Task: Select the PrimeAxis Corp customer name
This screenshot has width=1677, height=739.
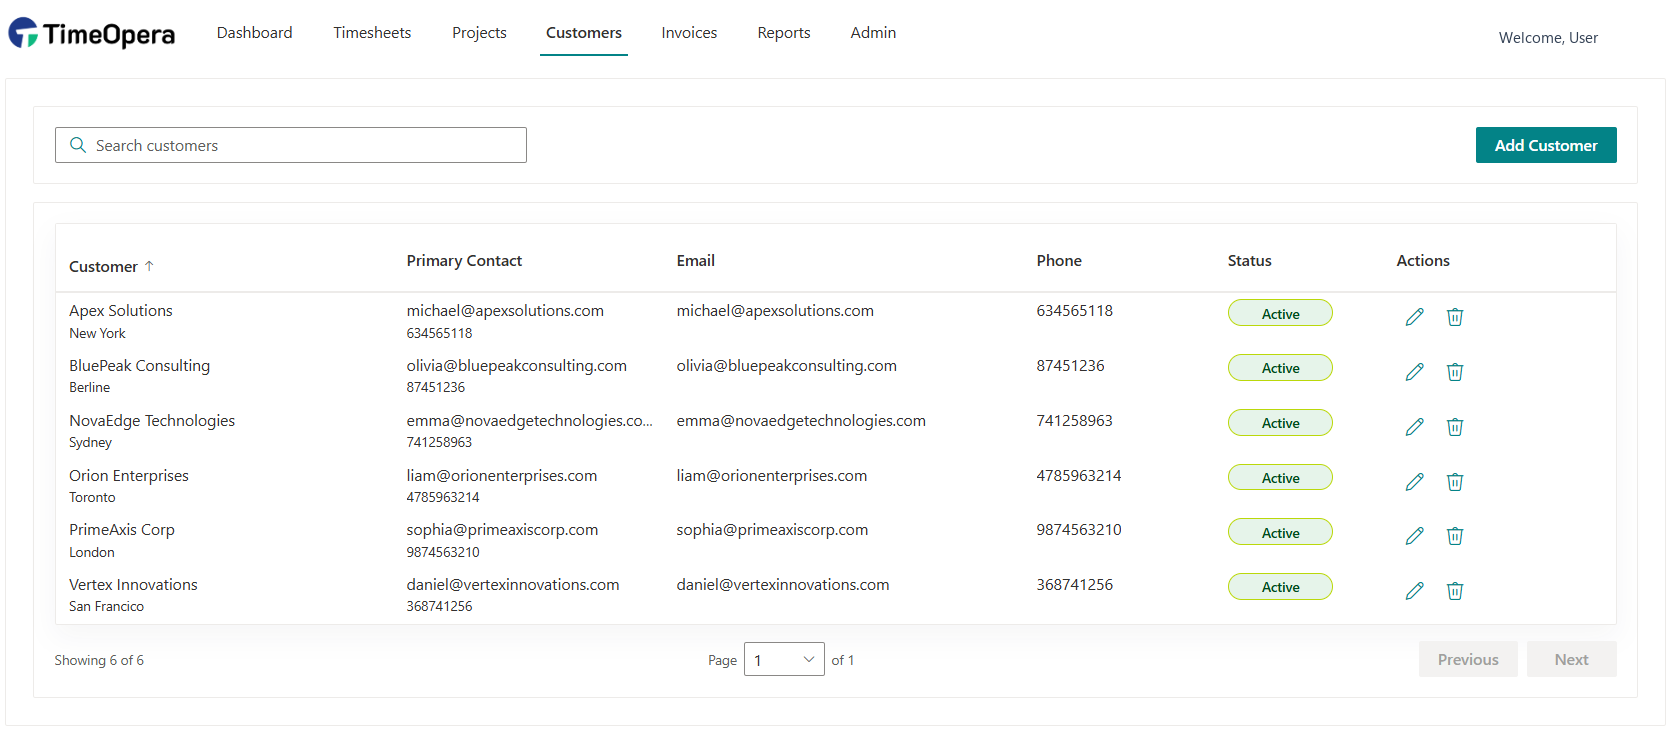Action: [122, 530]
